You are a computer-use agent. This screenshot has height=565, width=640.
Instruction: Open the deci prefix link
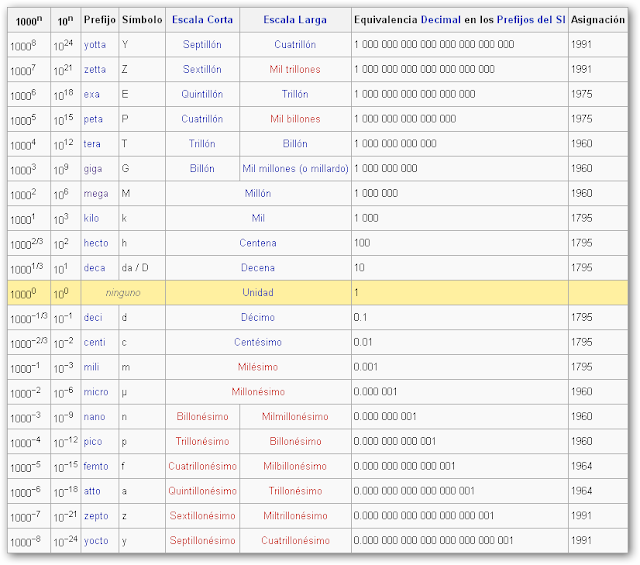(93, 318)
